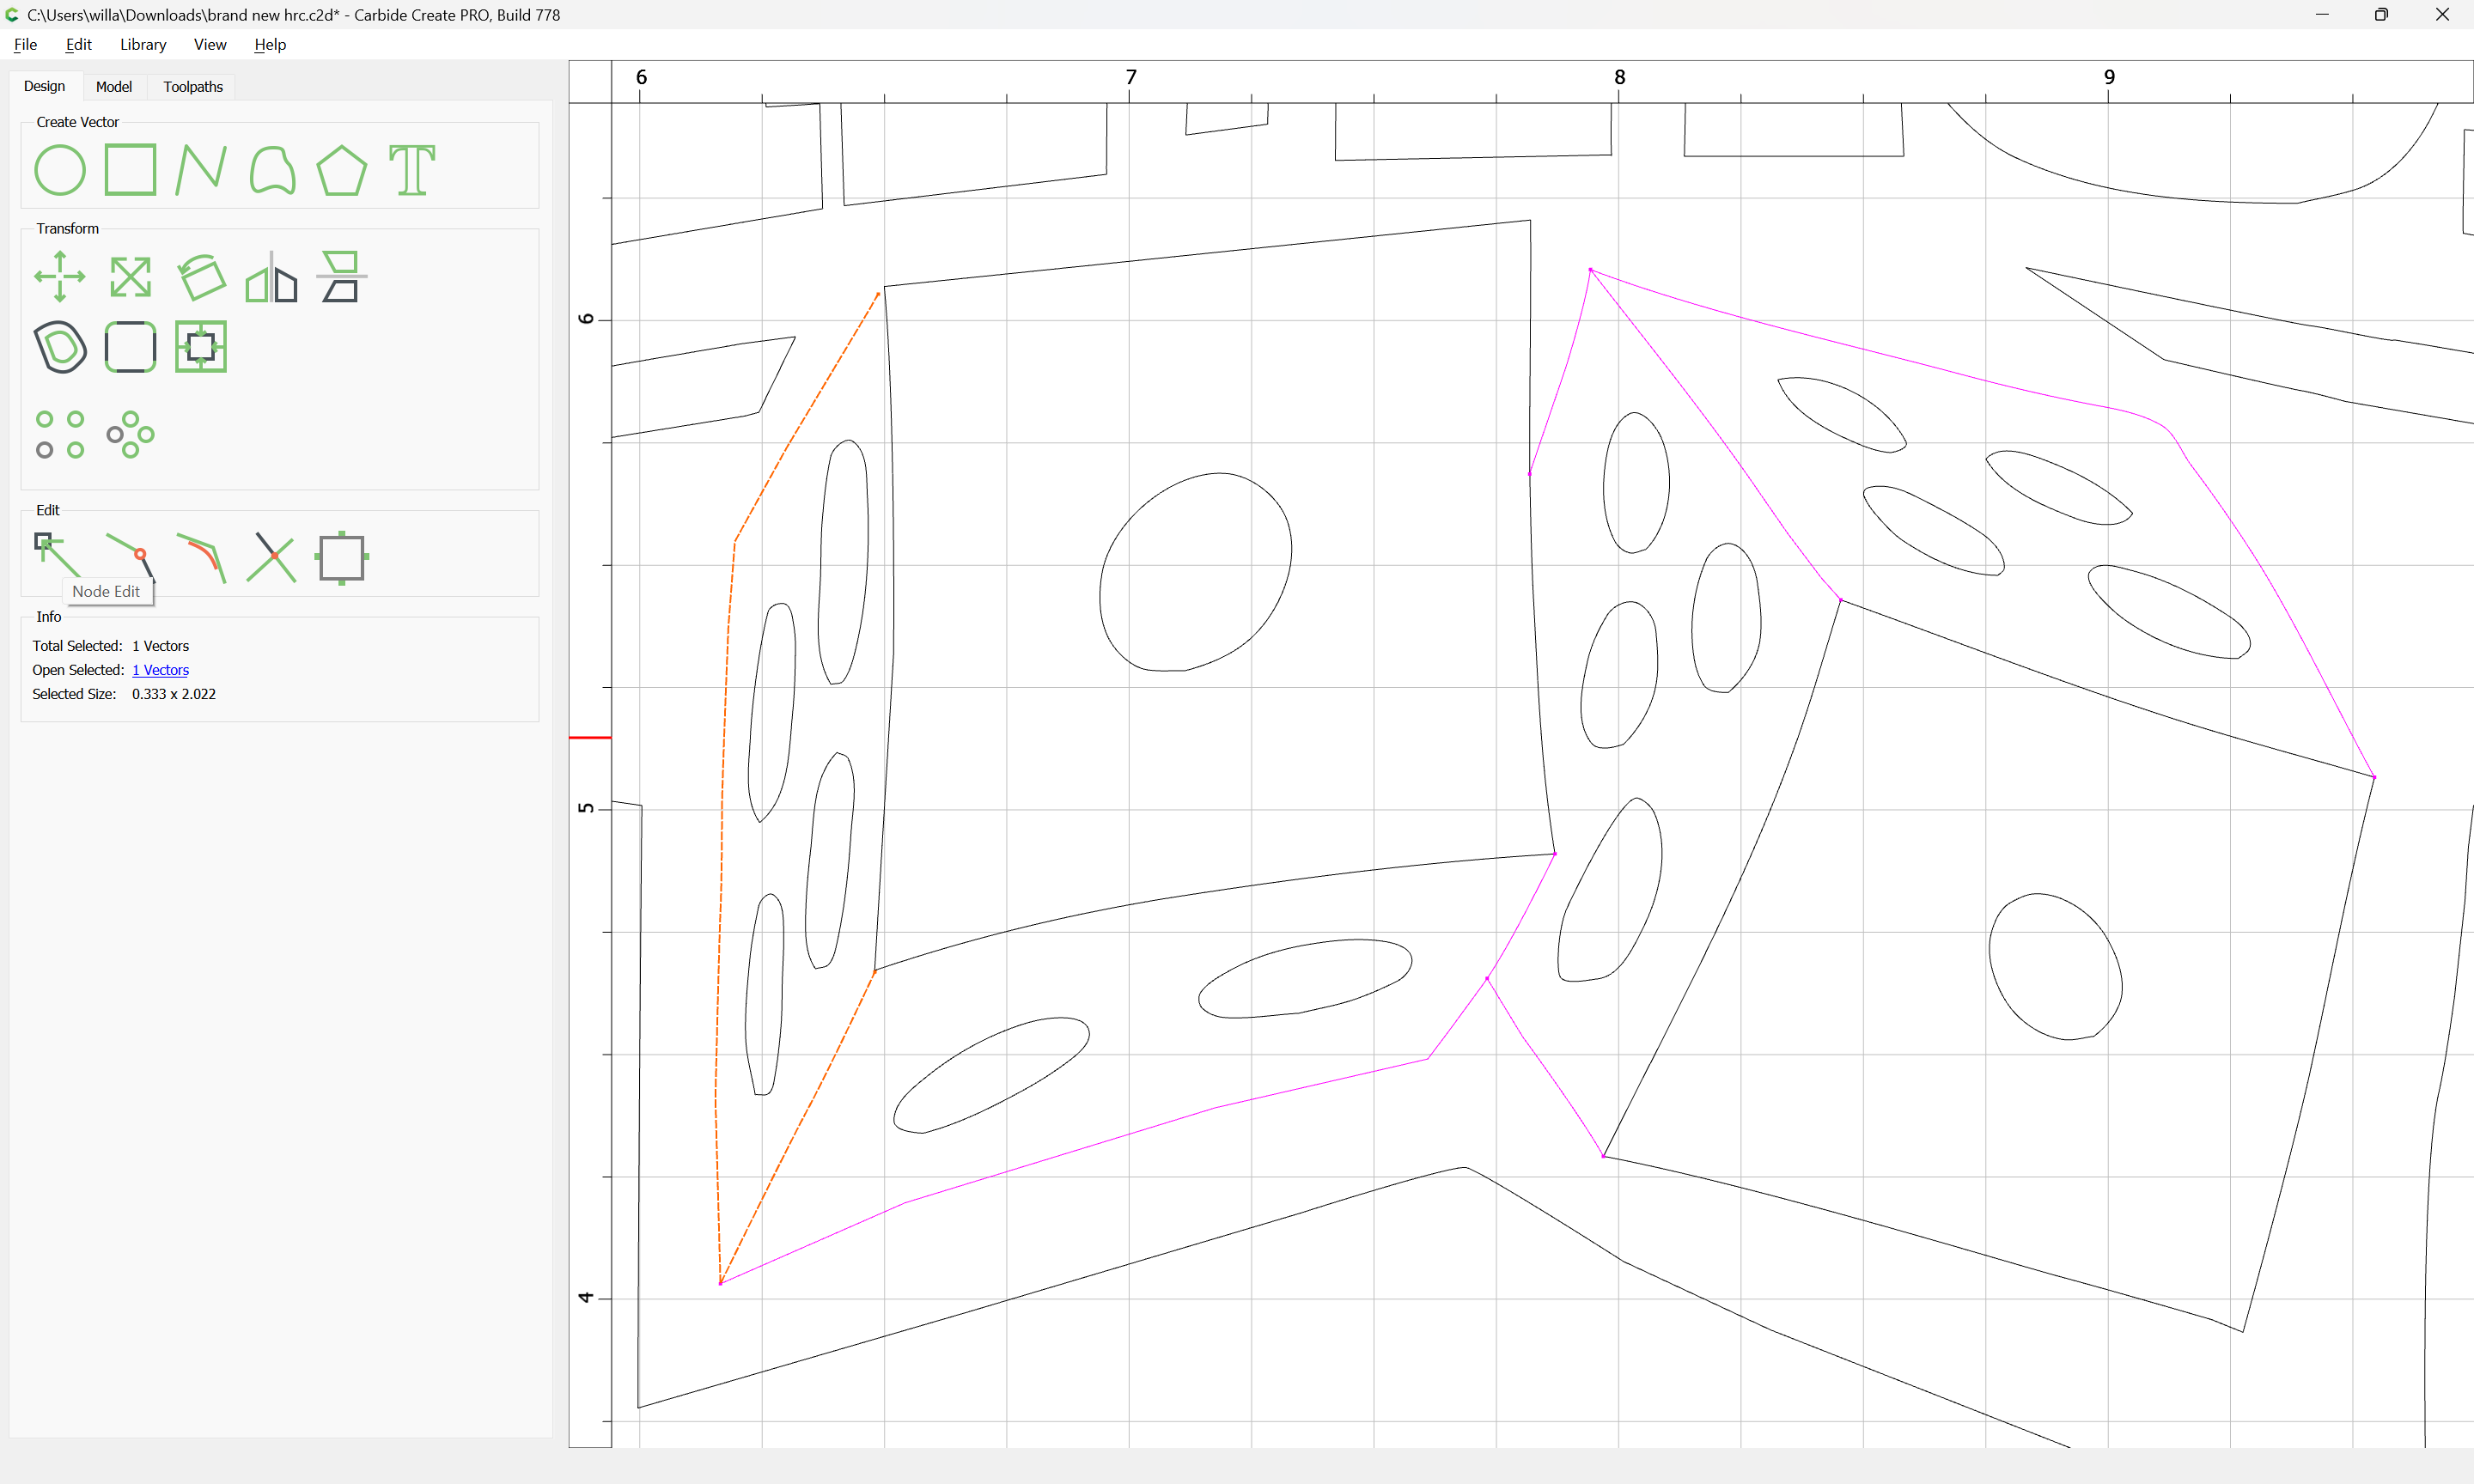Click the vertical ruler at mark 5

point(586,808)
